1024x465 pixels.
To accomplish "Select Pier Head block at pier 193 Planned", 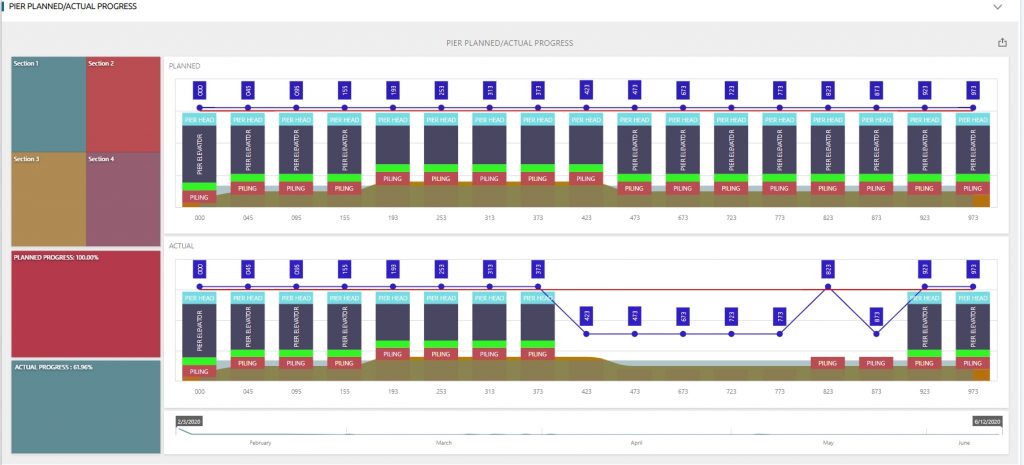I will (392, 119).
